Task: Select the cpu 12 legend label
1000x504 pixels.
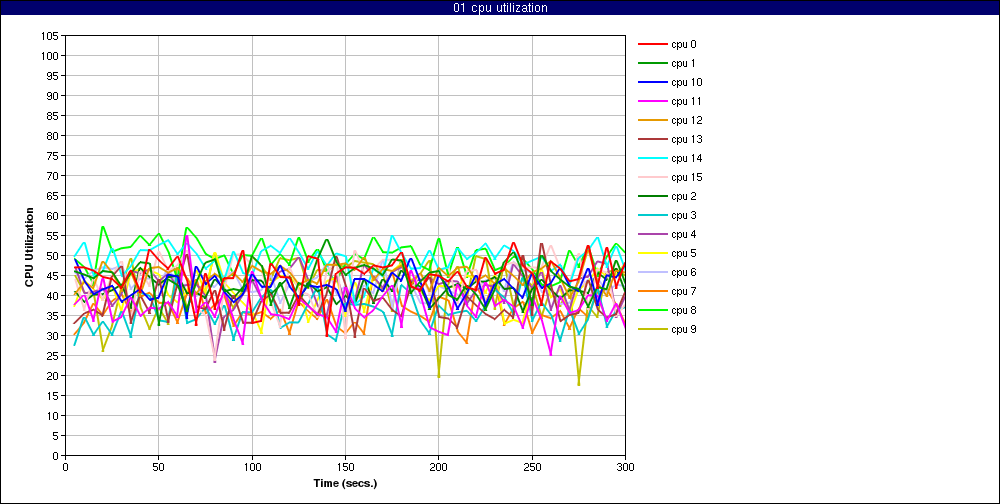Action: [686, 121]
